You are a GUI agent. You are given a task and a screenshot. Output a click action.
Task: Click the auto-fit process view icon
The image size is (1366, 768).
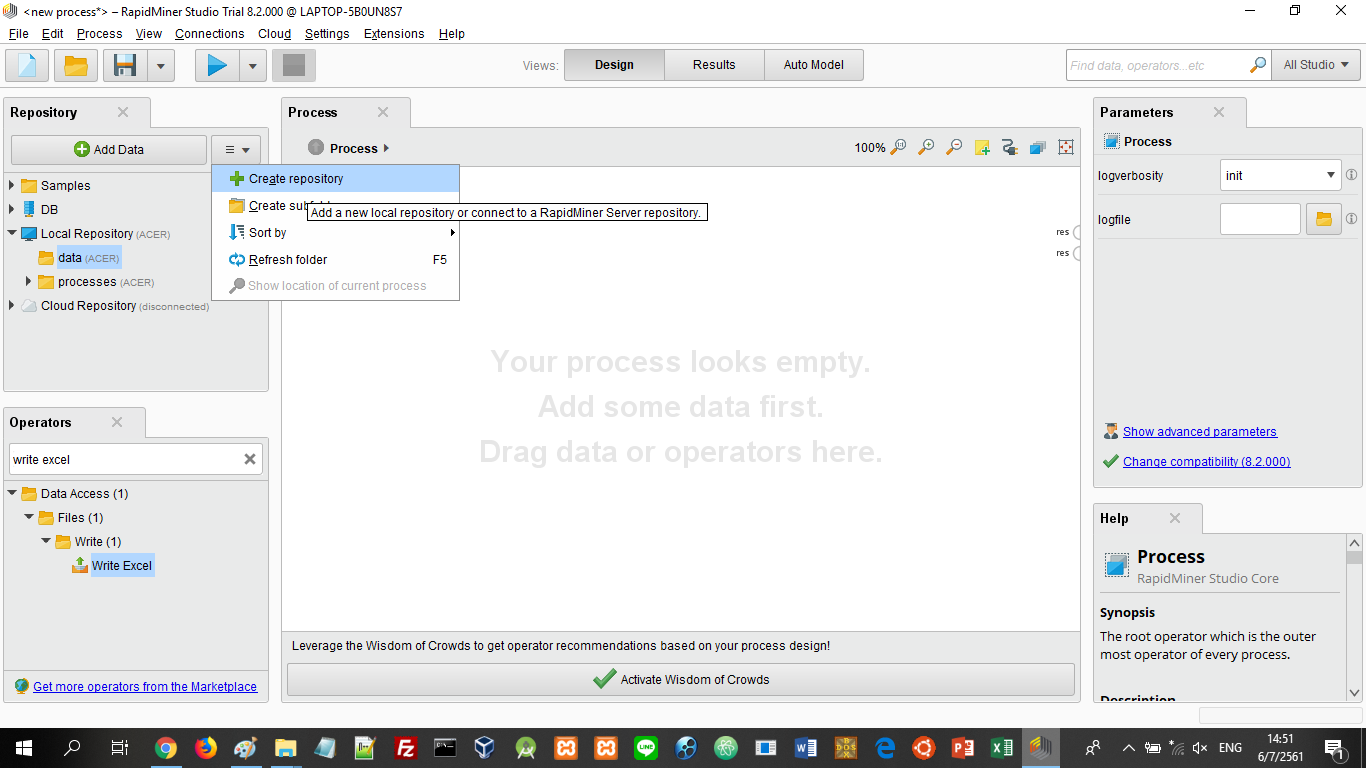(x=1066, y=148)
